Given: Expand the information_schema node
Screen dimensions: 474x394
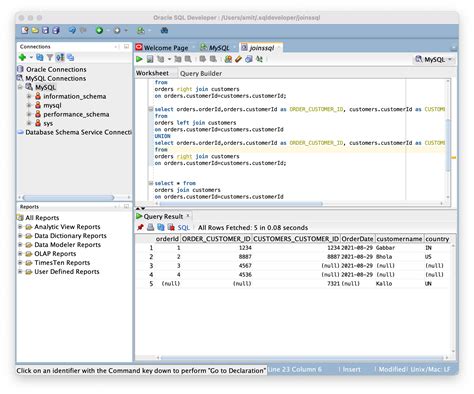Looking at the screenshot, I should coord(29,96).
